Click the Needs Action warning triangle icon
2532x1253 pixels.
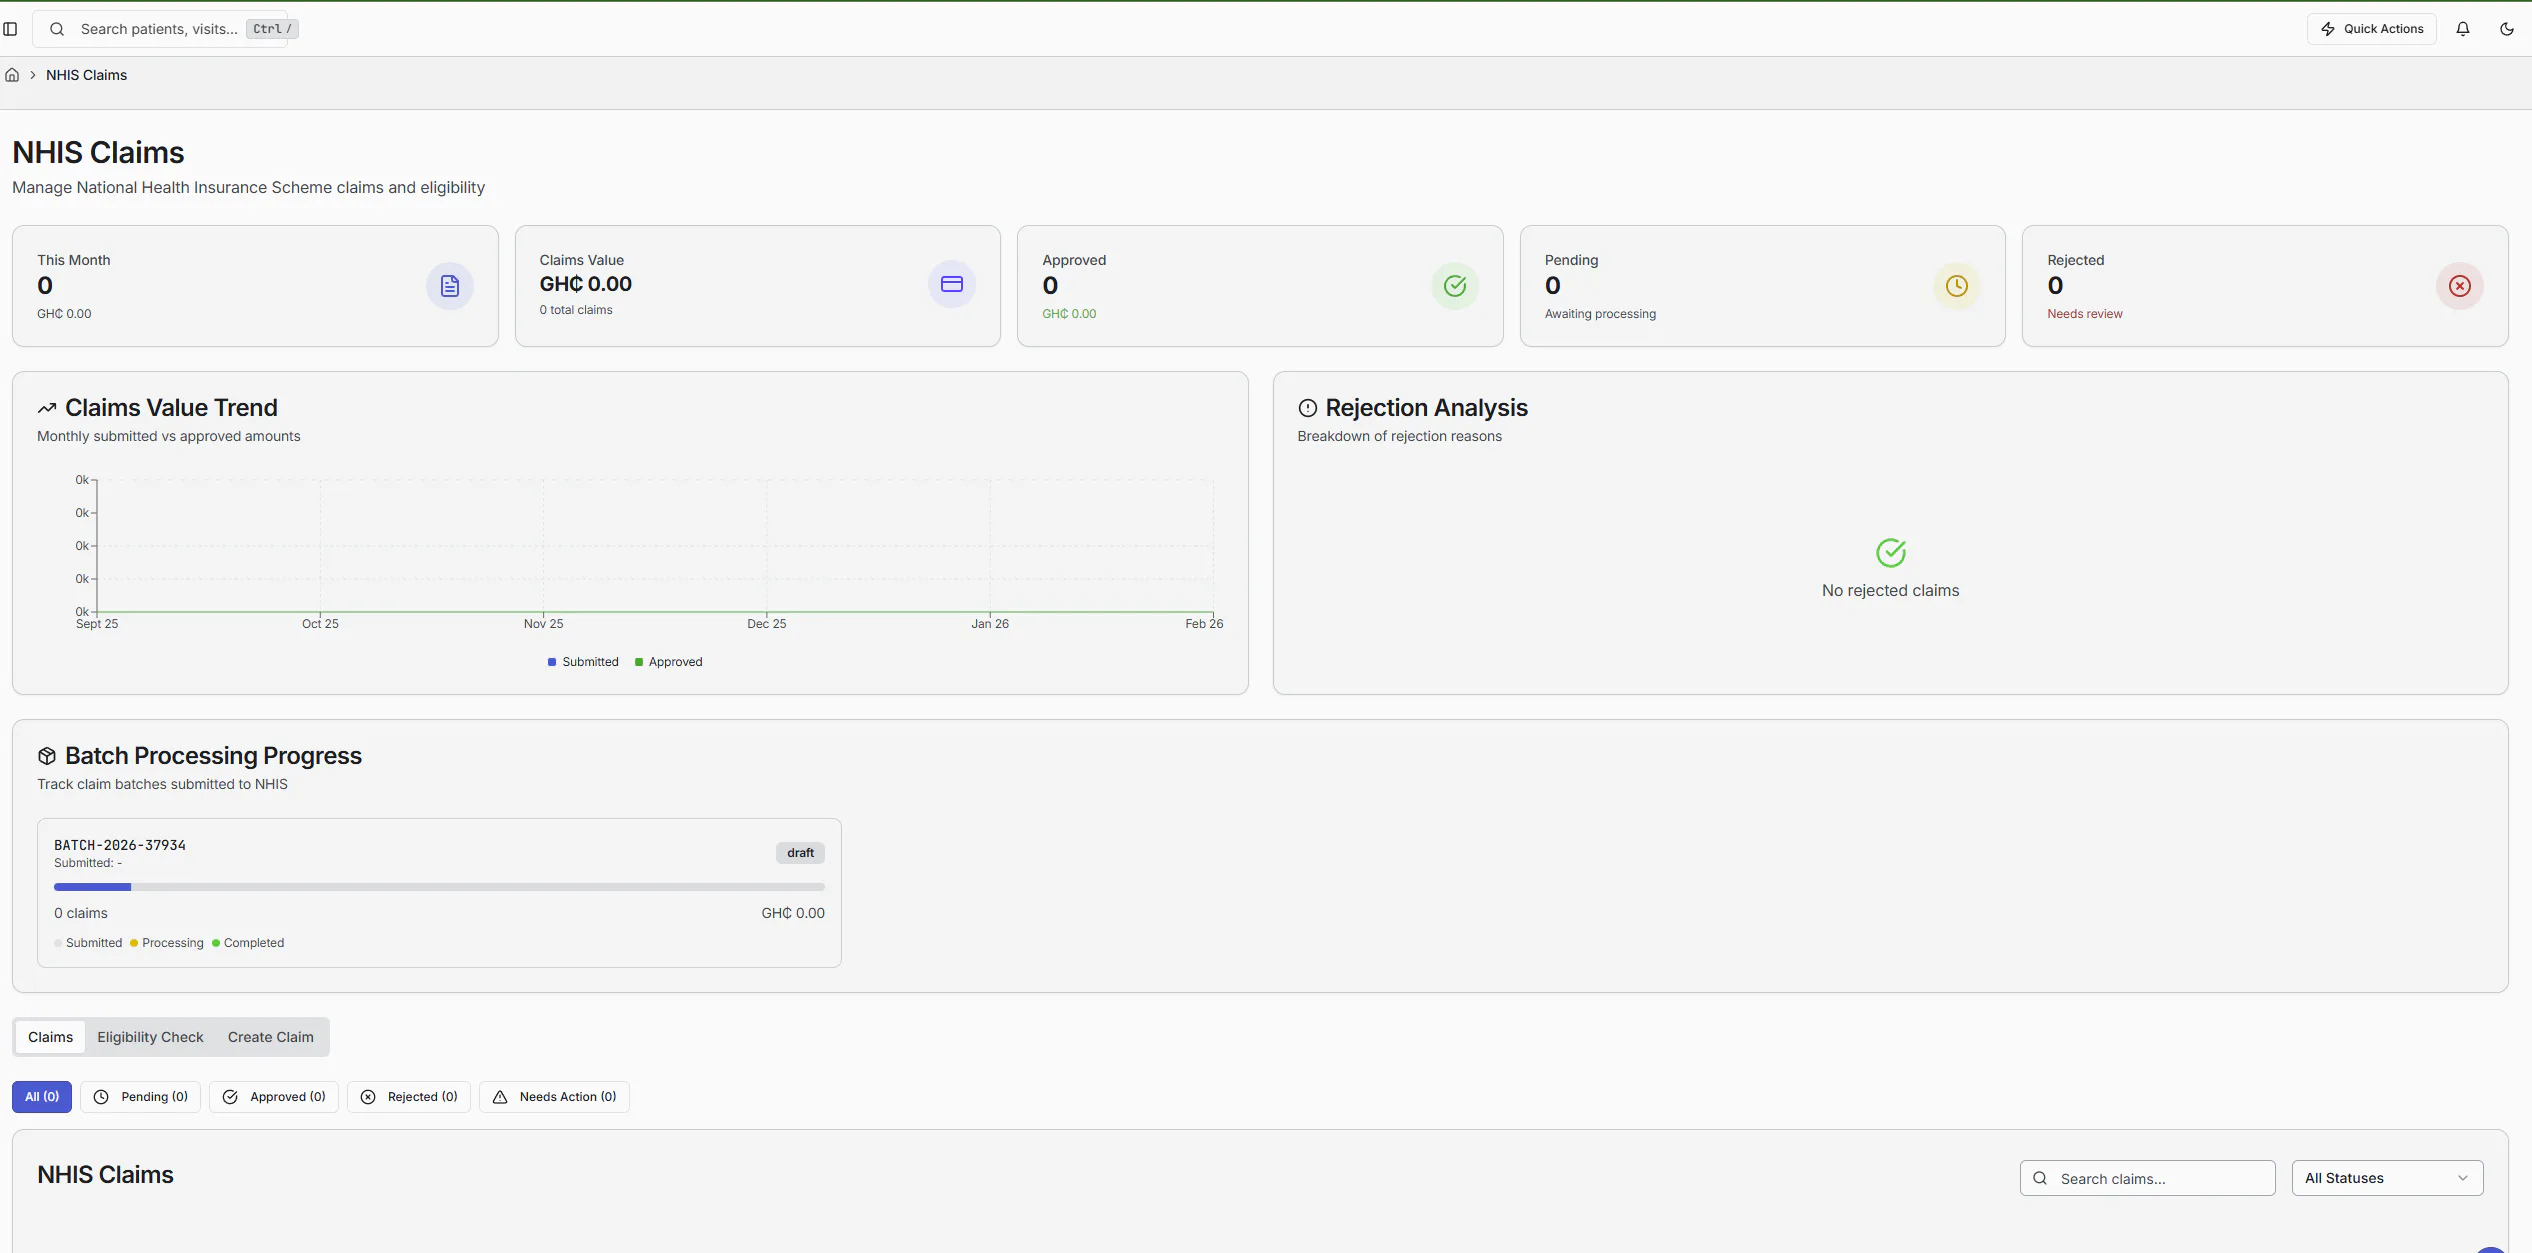click(x=500, y=1097)
